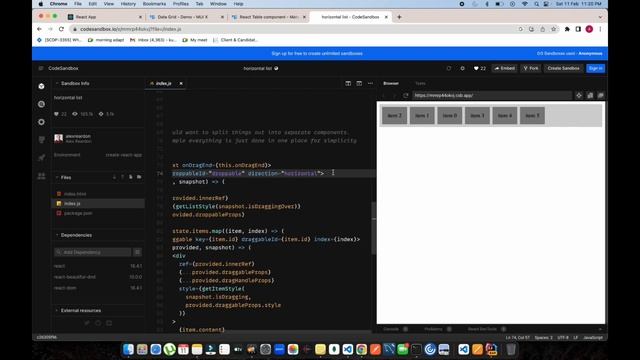This screenshot has width=640, height=360.
Task: Create new folder in Files panel
Action: [139, 177]
